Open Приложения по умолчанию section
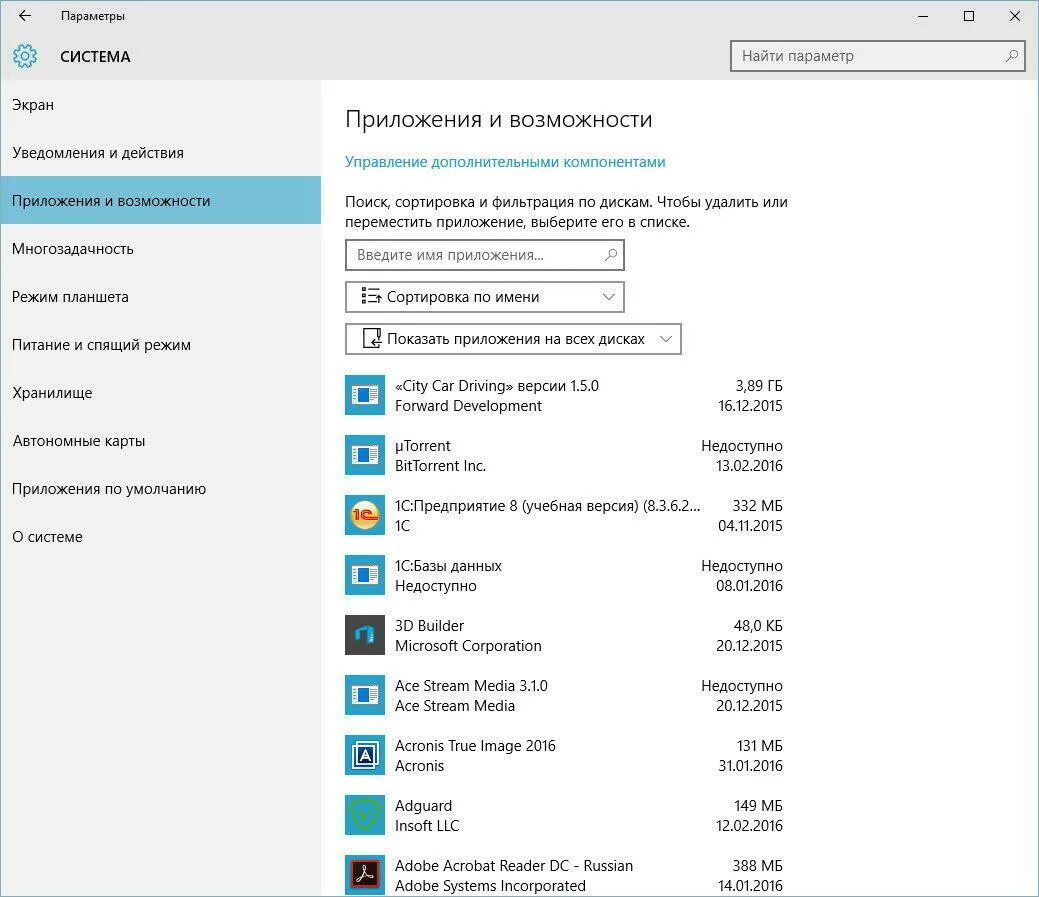Image resolution: width=1039 pixels, height=897 pixels. coord(160,488)
